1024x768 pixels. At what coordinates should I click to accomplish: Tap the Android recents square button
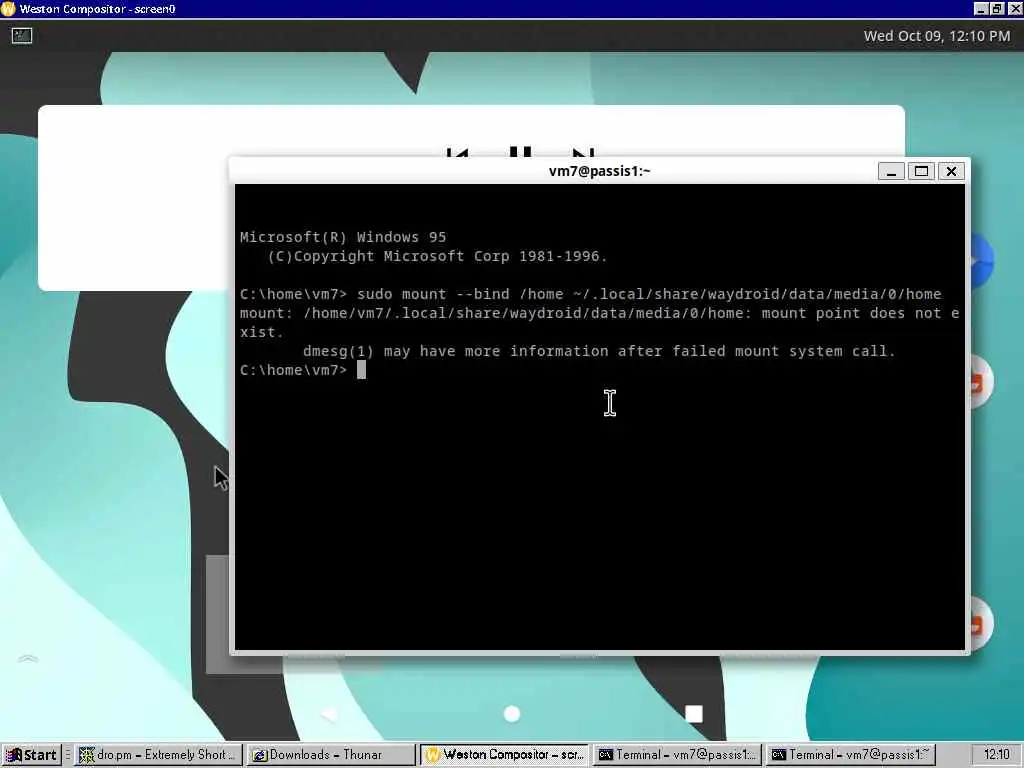point(694,714)
